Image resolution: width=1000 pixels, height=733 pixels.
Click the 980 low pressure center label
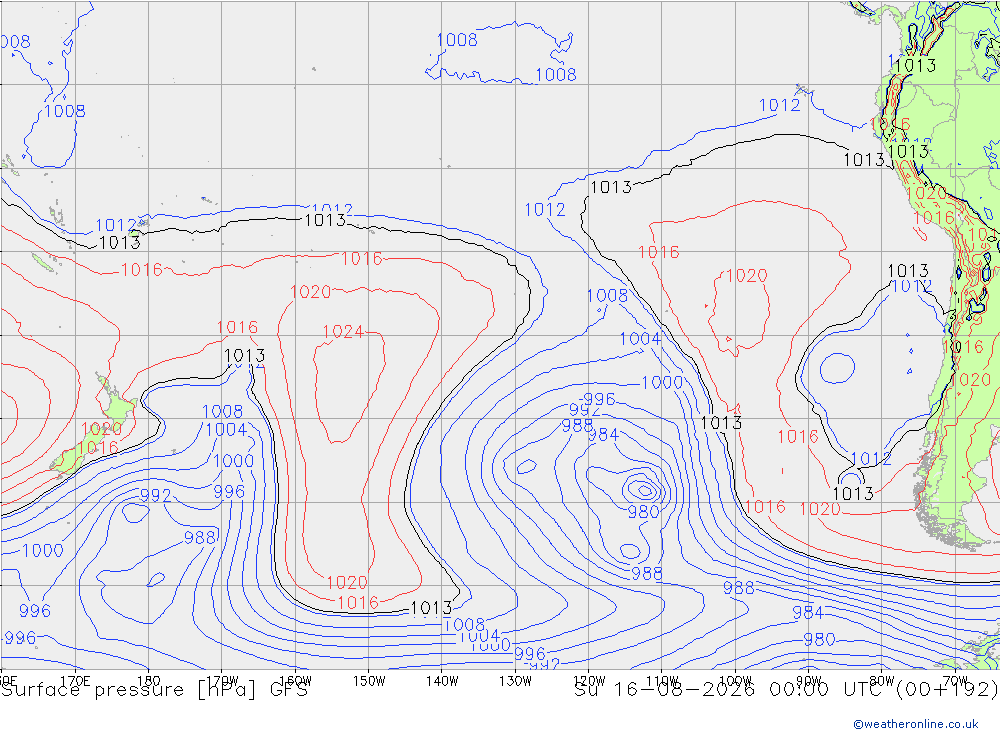coord(643,512)
